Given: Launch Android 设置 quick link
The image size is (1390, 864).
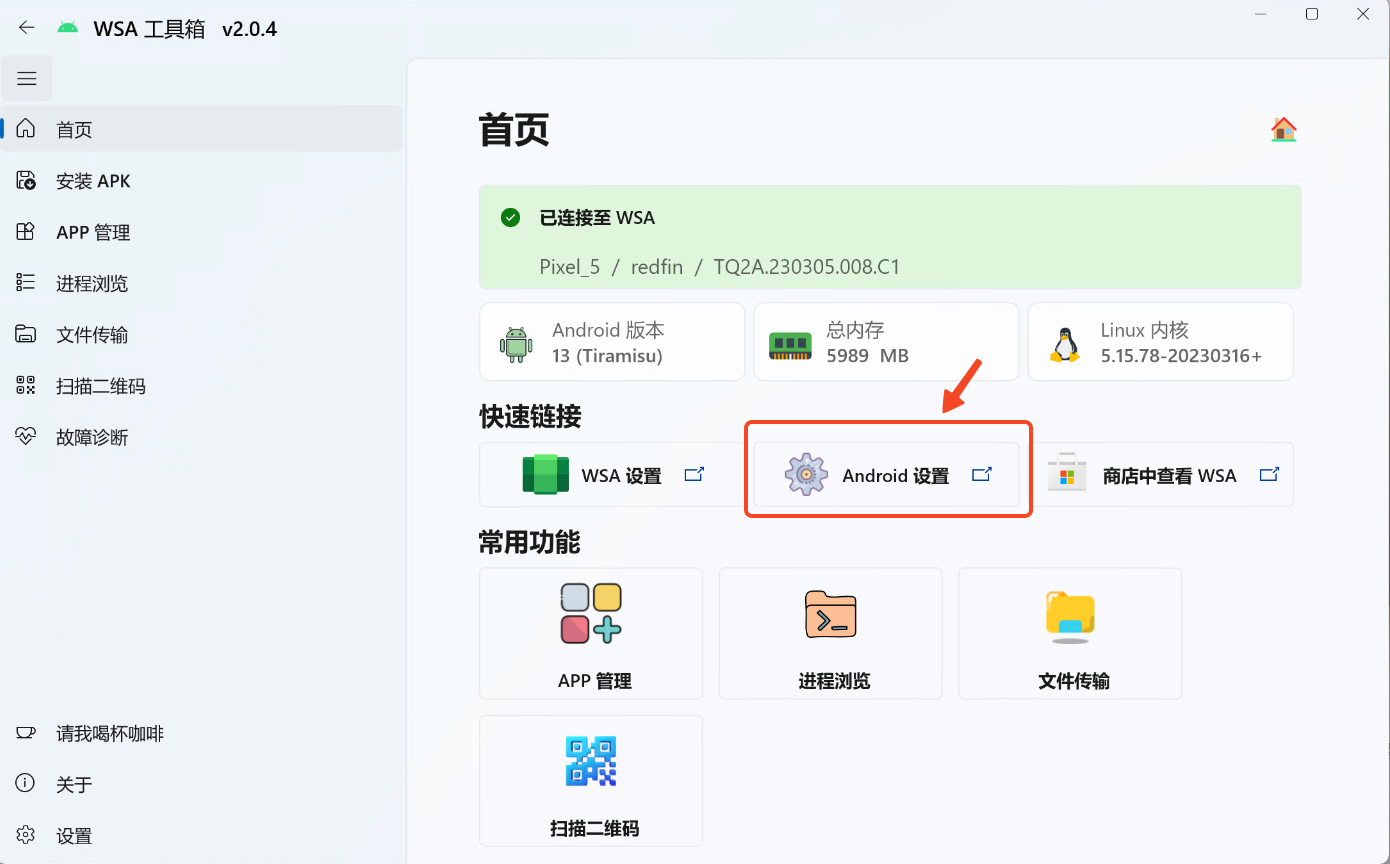Looking at the screenshot, I should tap(887, 475).
